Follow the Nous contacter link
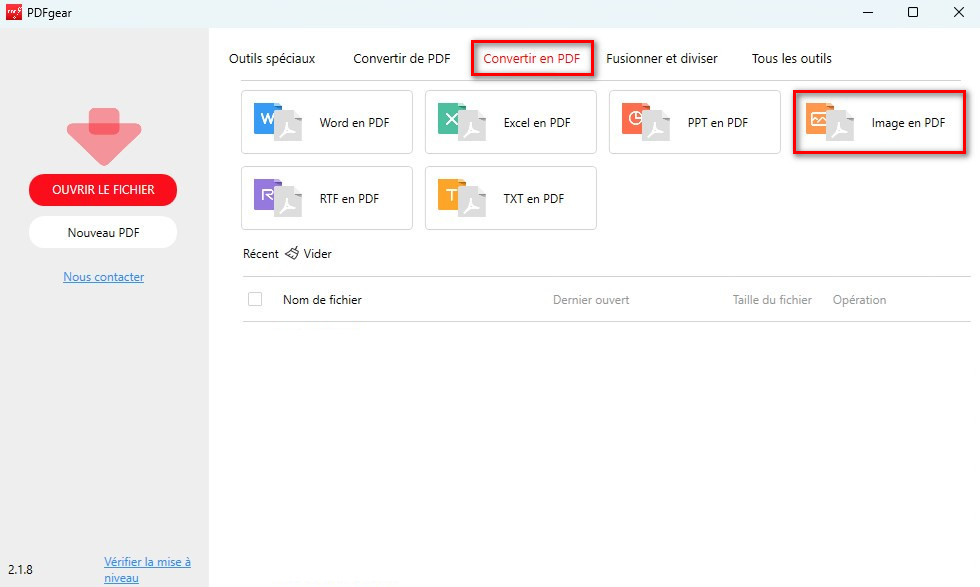 (103, 276)
